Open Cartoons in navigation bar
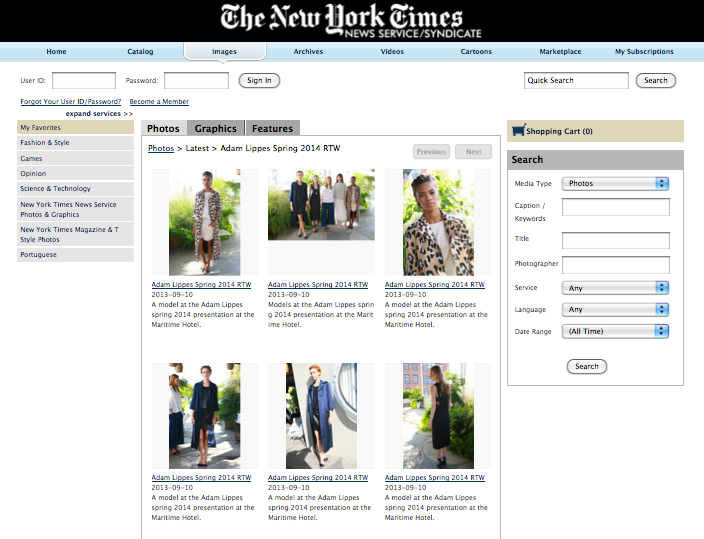The image size is (704, 539). pos(476,52)
